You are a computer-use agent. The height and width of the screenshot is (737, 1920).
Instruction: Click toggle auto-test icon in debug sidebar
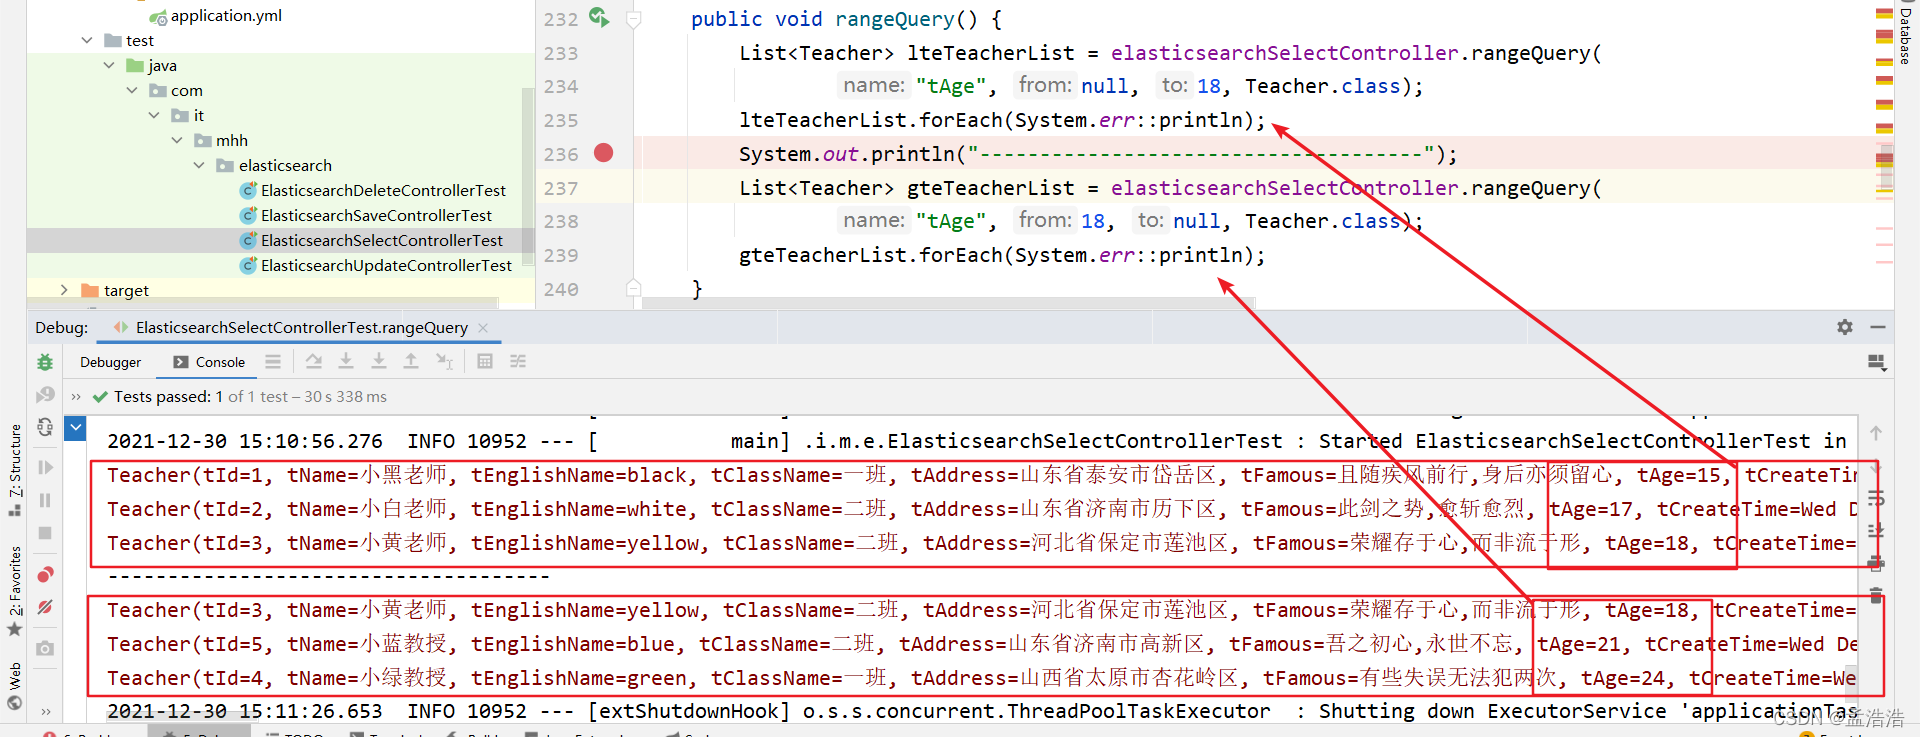pos(45,428)
